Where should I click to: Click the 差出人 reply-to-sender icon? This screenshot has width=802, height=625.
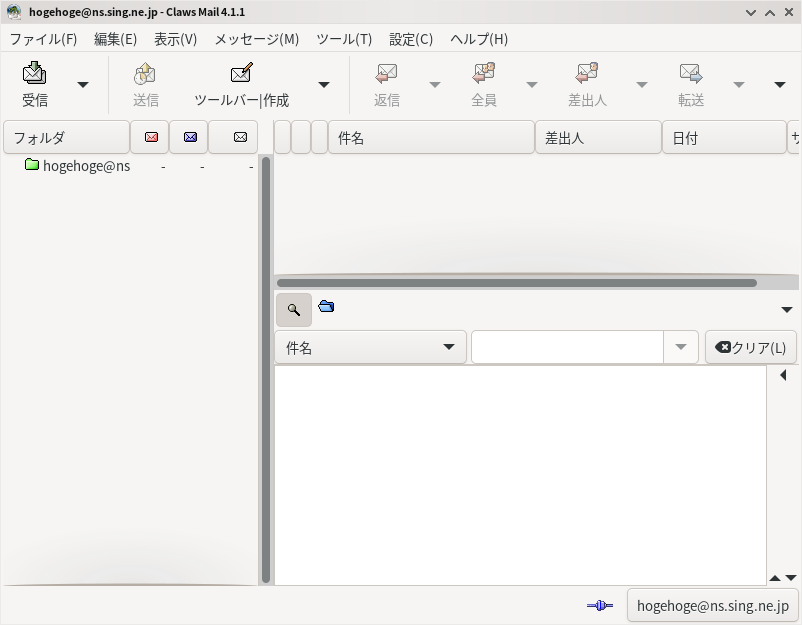[x=587, y=73]
